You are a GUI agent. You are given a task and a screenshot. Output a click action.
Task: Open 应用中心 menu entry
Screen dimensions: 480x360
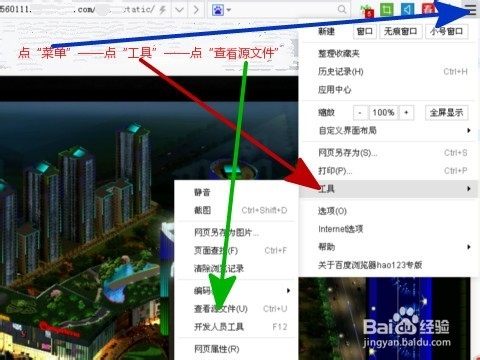pyautogui.click(x=388, y=89)
